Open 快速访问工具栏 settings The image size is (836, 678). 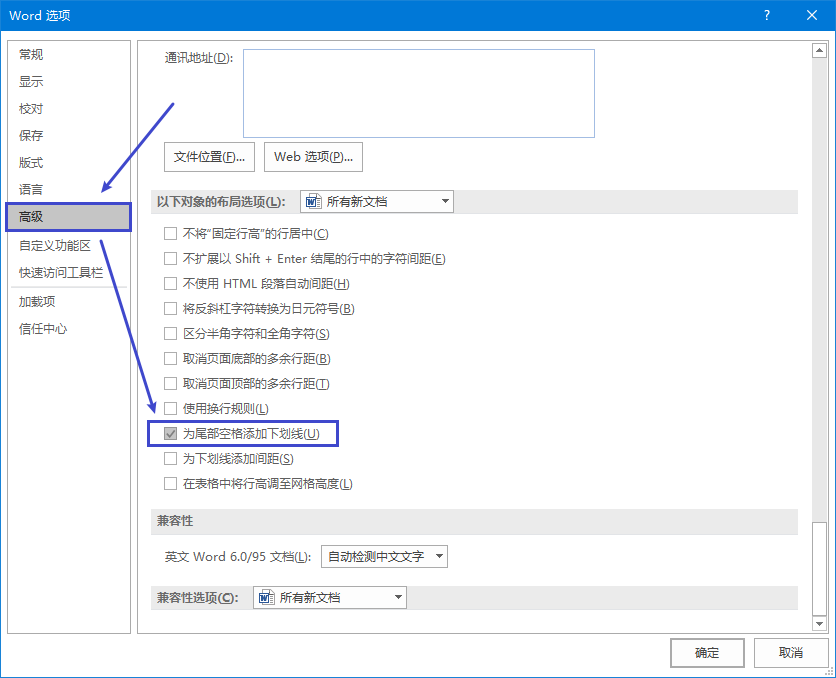[x=61, y=272]
